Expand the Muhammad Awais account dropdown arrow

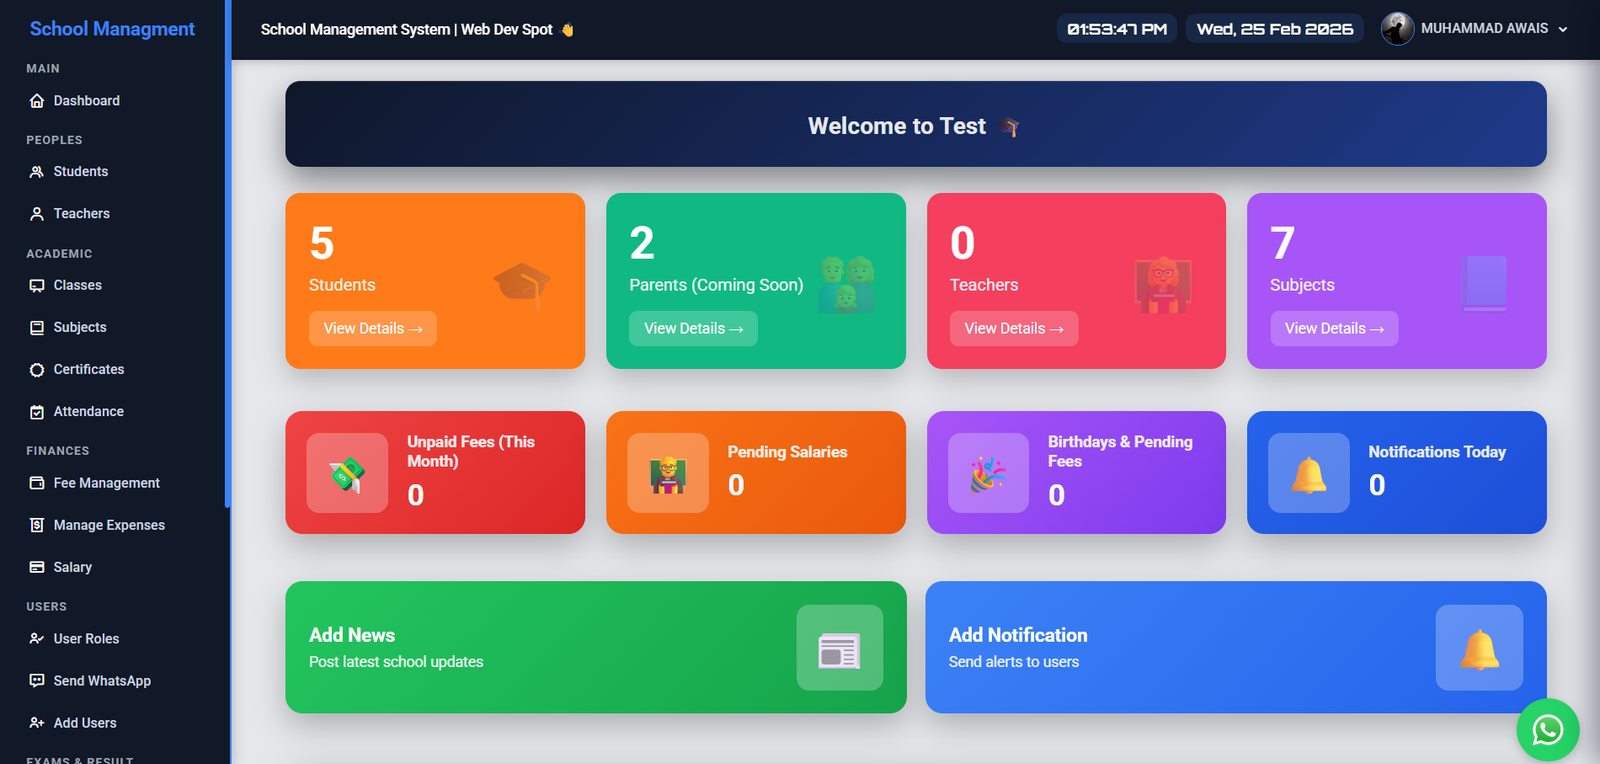[x=1563, y=29]
